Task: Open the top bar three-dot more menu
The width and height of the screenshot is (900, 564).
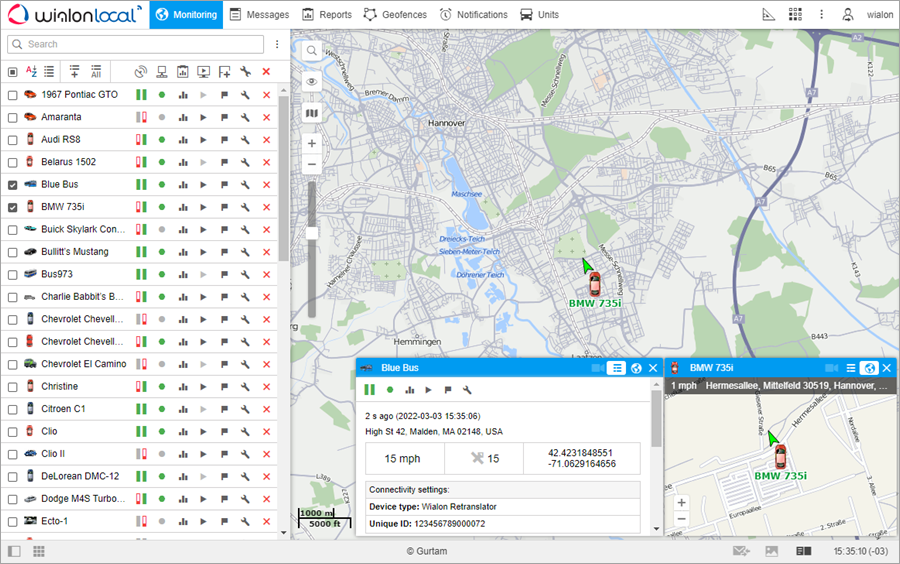Action: click(x=821, y=14)
